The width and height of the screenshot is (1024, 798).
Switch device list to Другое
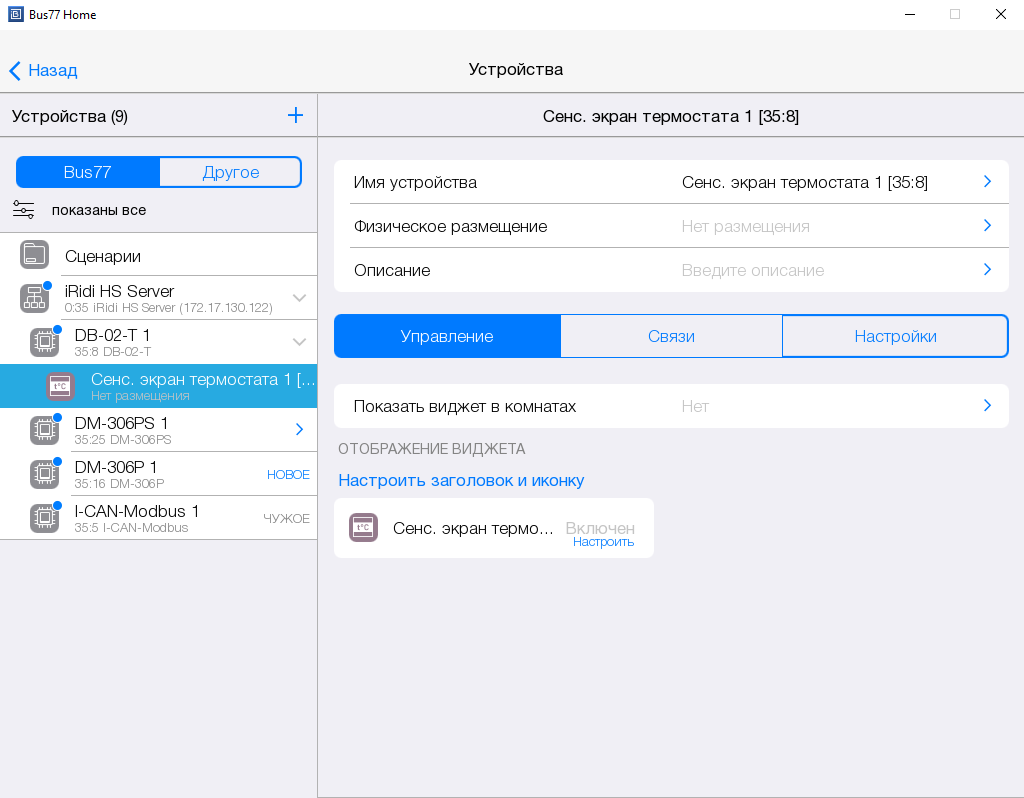[230, 172]
